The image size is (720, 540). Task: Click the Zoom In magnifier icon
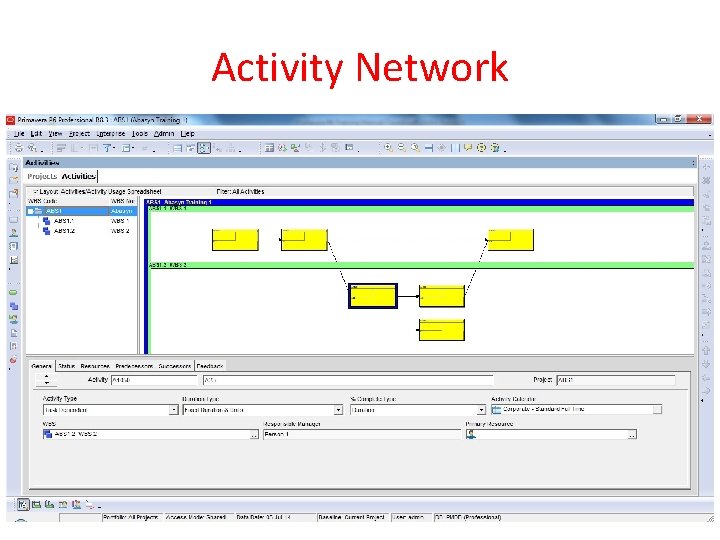(388, 147)
